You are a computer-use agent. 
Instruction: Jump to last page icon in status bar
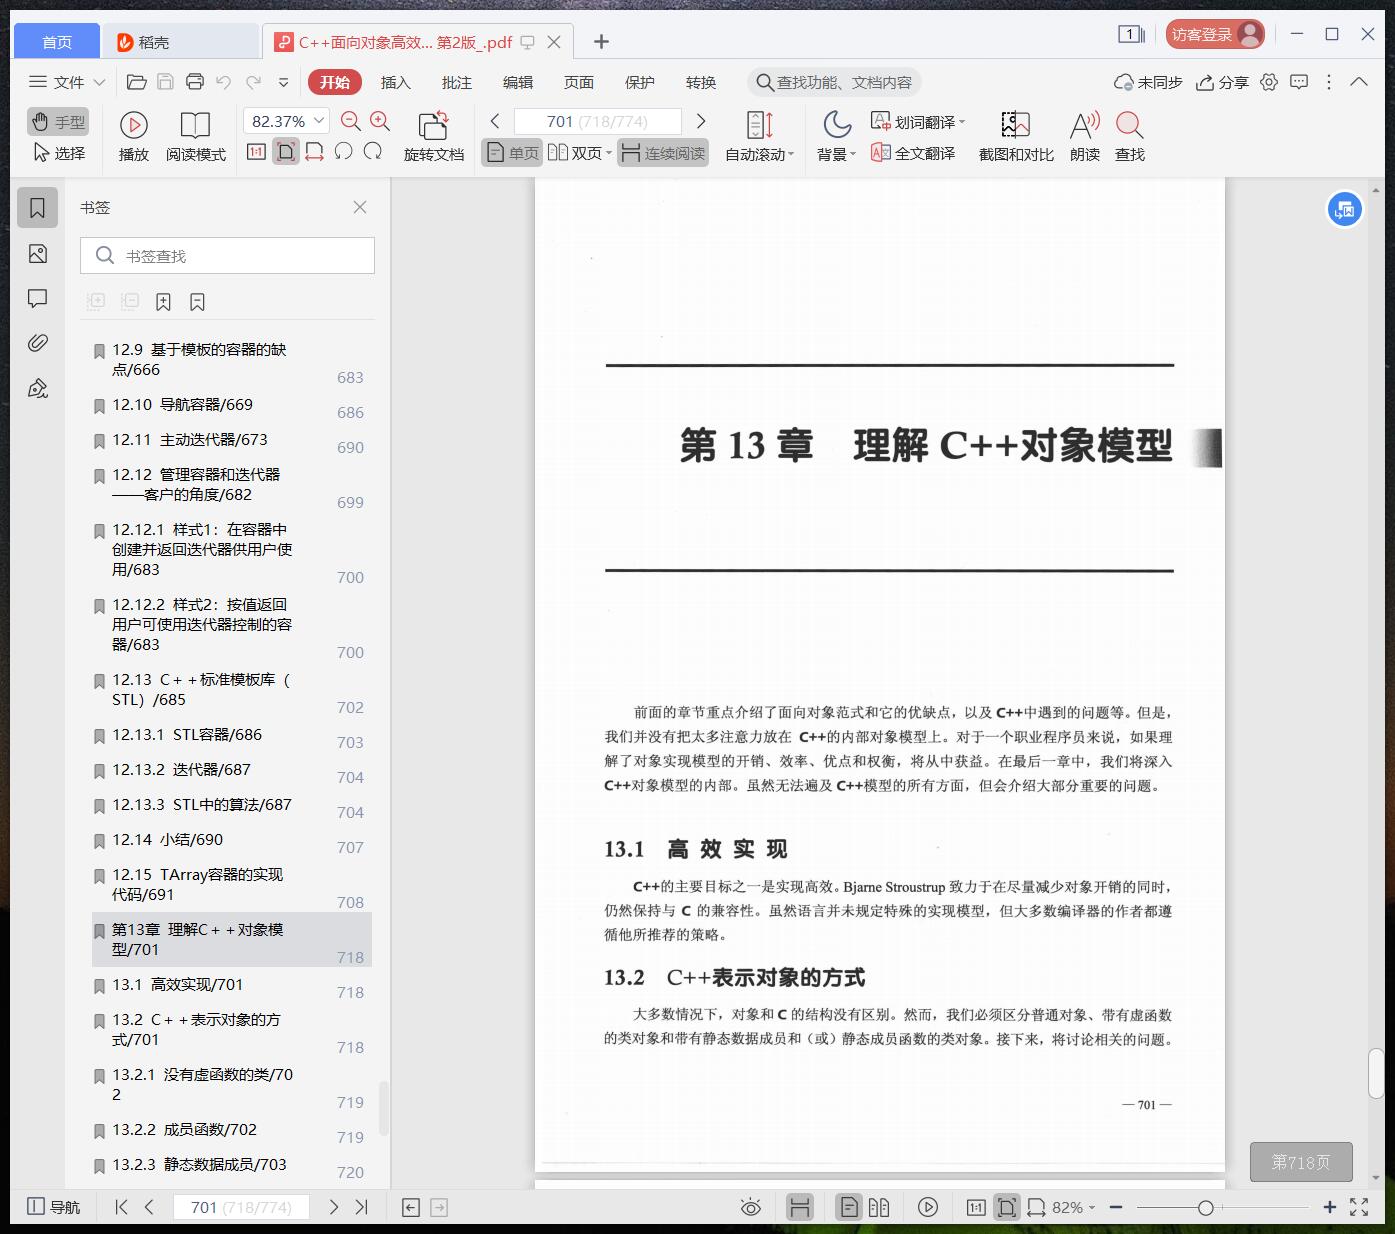[x=362, y=1207]
